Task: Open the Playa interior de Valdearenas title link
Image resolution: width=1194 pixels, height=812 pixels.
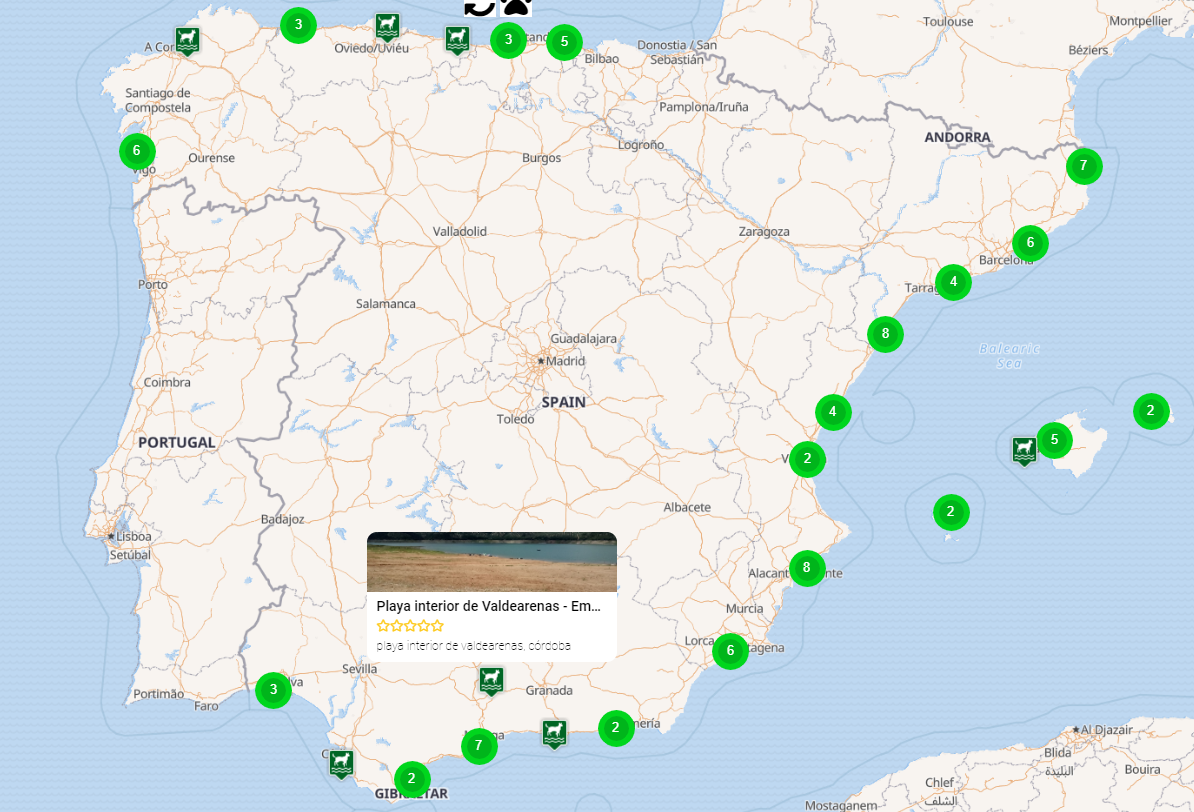Action: point(489,606)
